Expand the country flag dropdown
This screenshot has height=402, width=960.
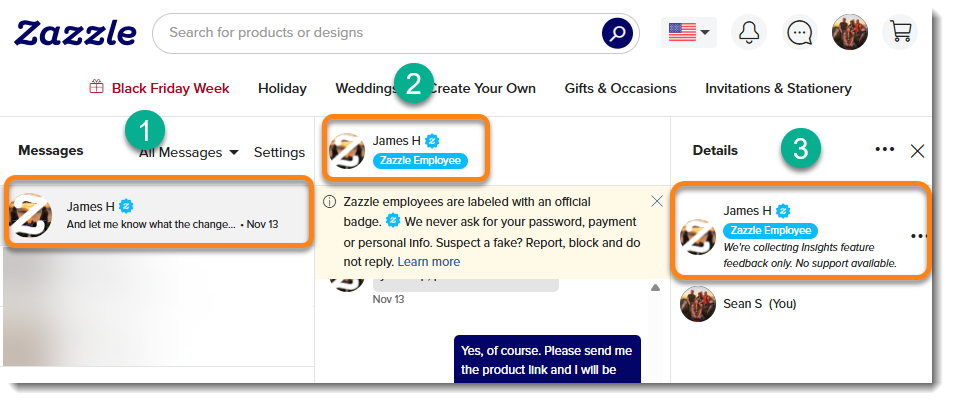point(689,33)
